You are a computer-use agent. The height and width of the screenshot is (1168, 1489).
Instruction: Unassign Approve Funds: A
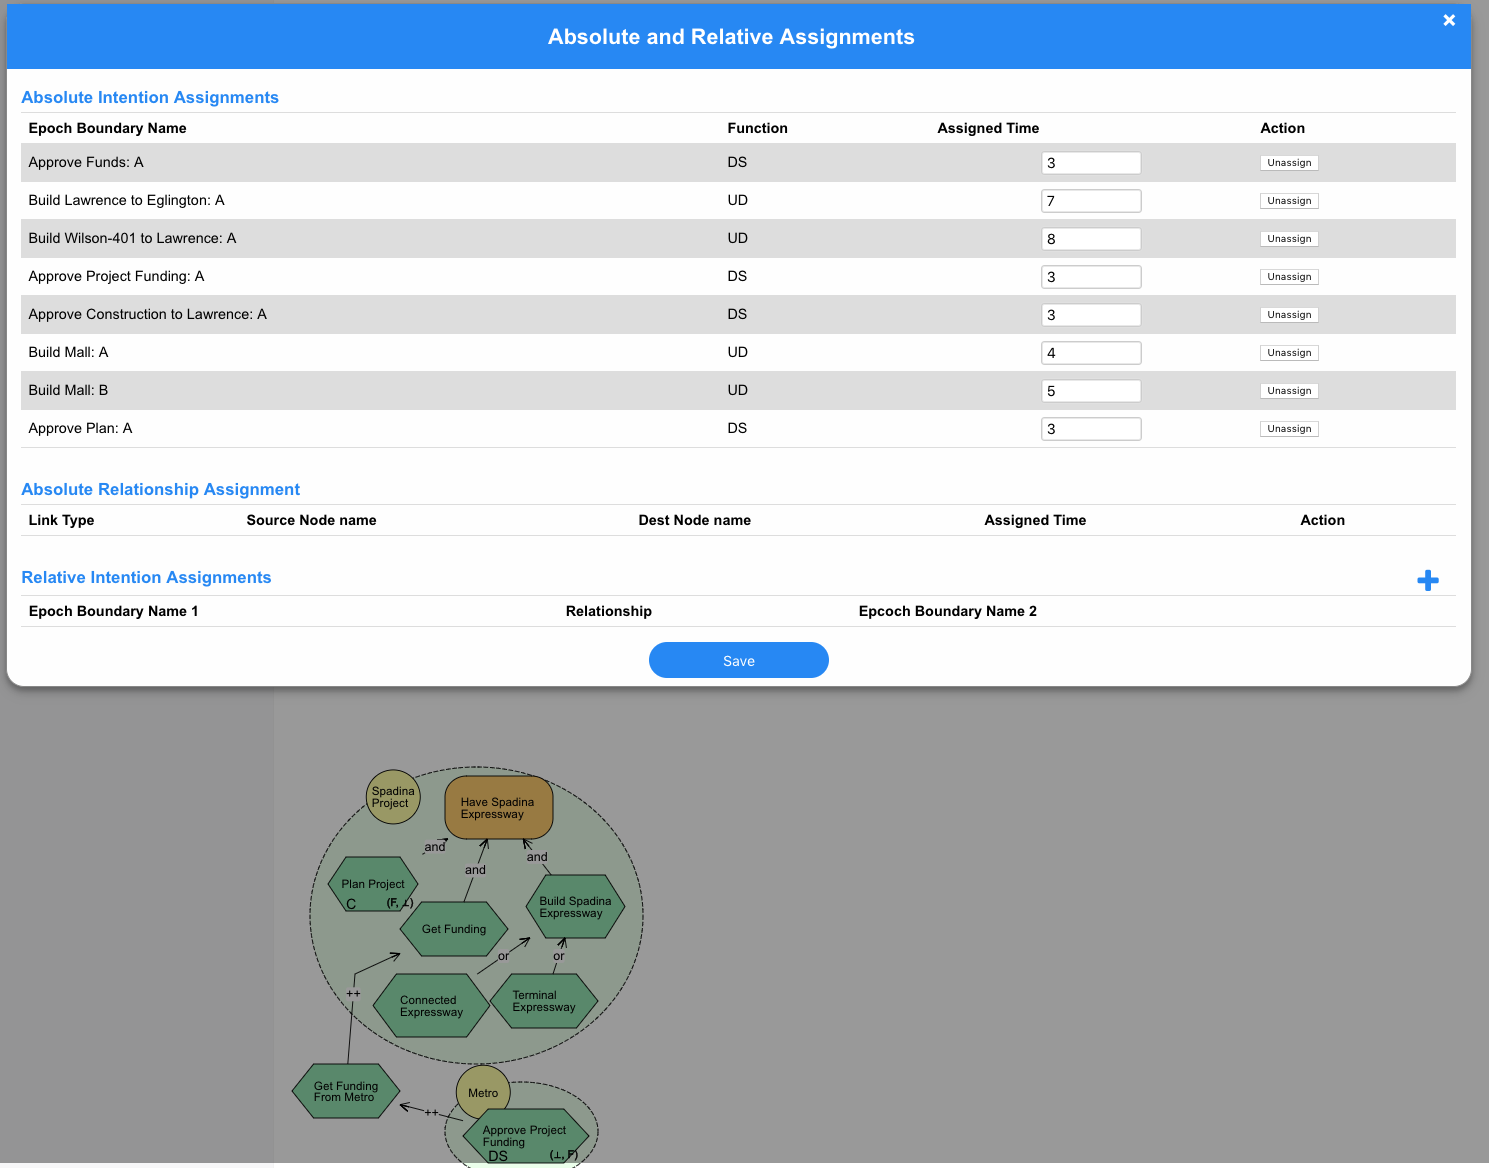coord(1289,163)
